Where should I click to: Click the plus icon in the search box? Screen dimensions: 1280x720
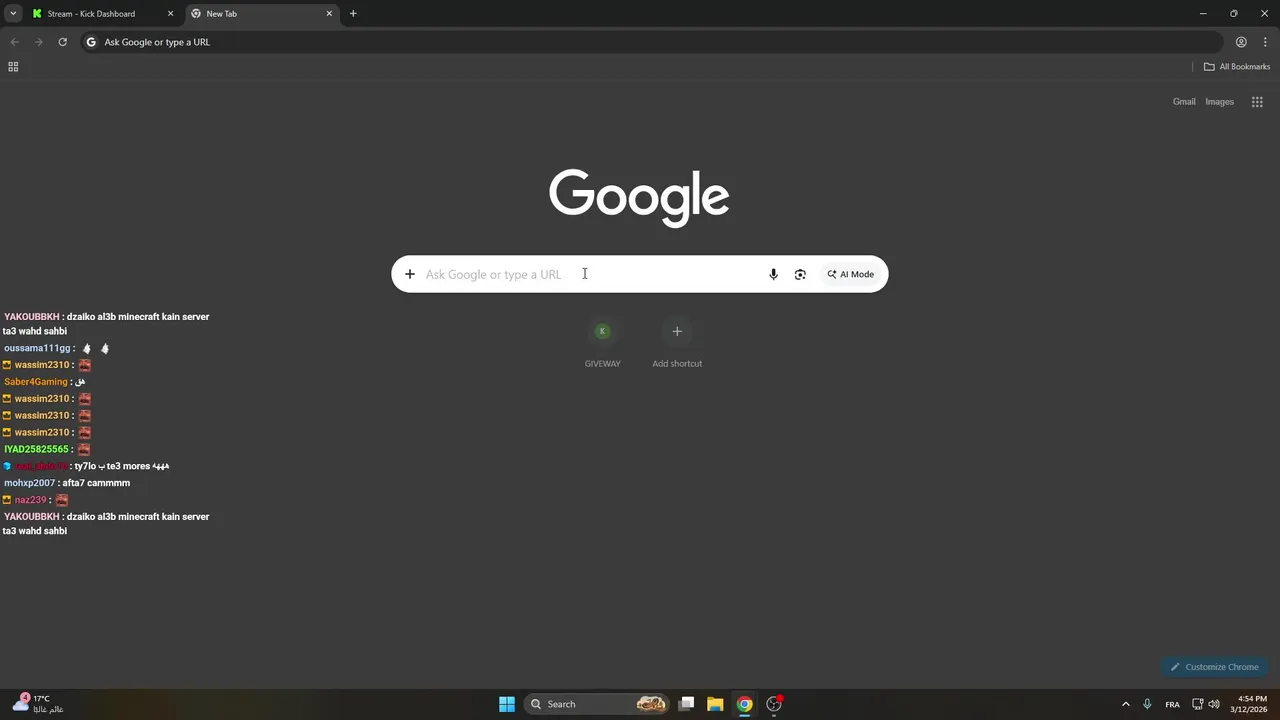(409, 274)
